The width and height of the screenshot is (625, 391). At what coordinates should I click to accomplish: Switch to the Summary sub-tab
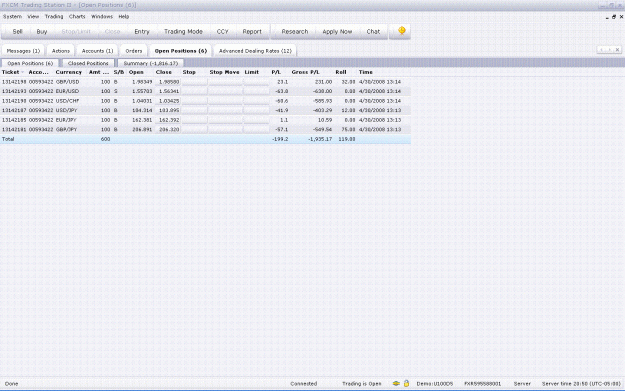151,63
